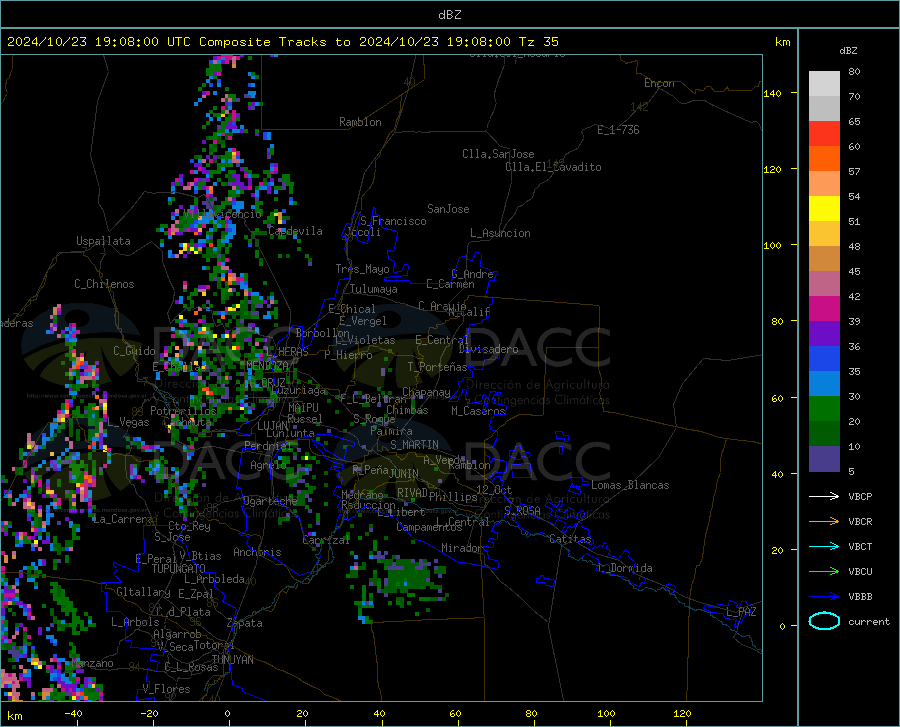Click the L_PAZ label at right edge
The height and width of the screenshot is (727, 900).
(742, 612)
